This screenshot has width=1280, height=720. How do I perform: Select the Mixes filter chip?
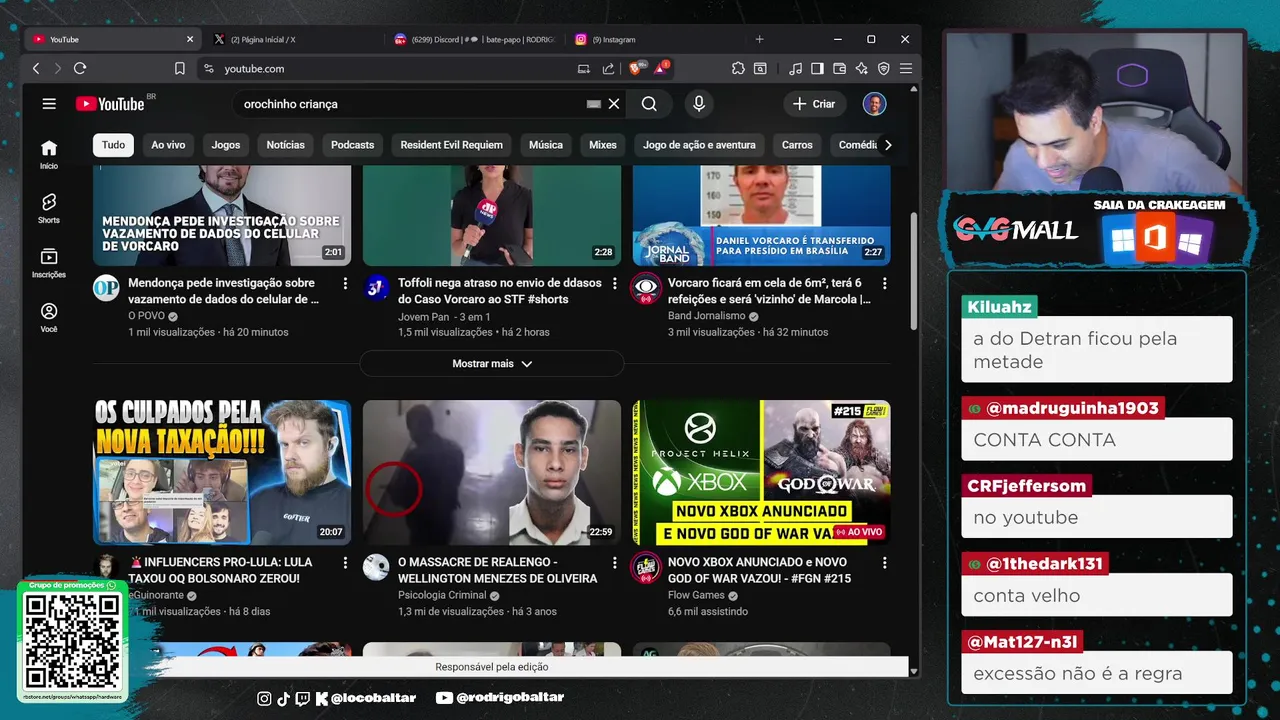603,145
